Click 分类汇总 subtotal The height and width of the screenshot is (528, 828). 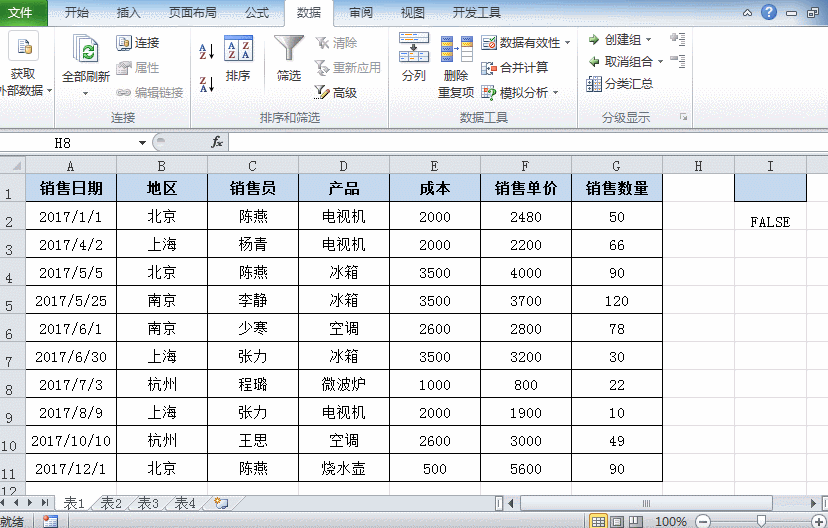(x=620, y=83)
